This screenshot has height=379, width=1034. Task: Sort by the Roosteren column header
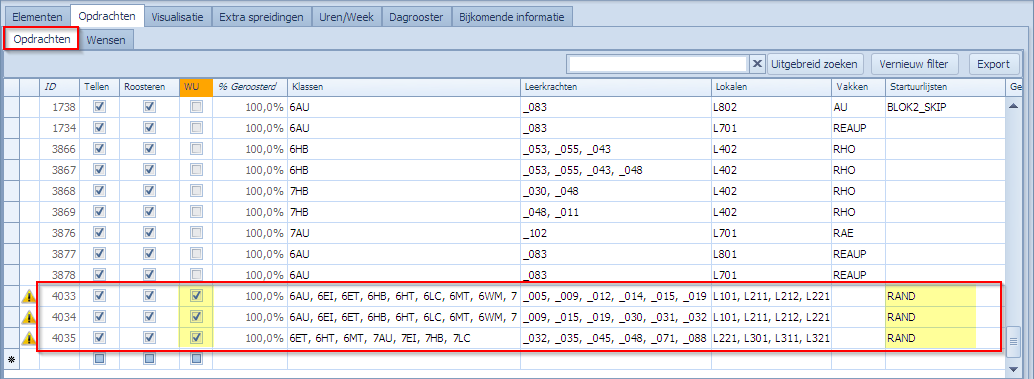149,86
